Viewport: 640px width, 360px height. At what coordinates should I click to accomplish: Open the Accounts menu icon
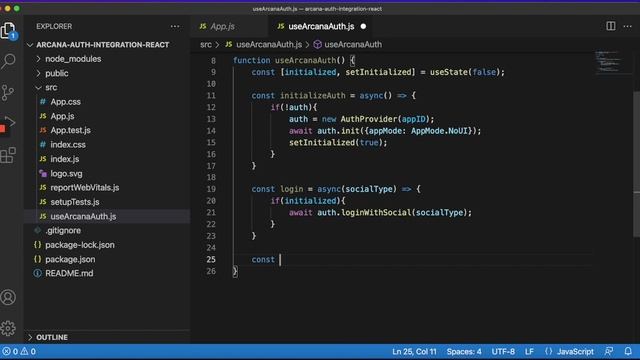click(x=8, y=297)
